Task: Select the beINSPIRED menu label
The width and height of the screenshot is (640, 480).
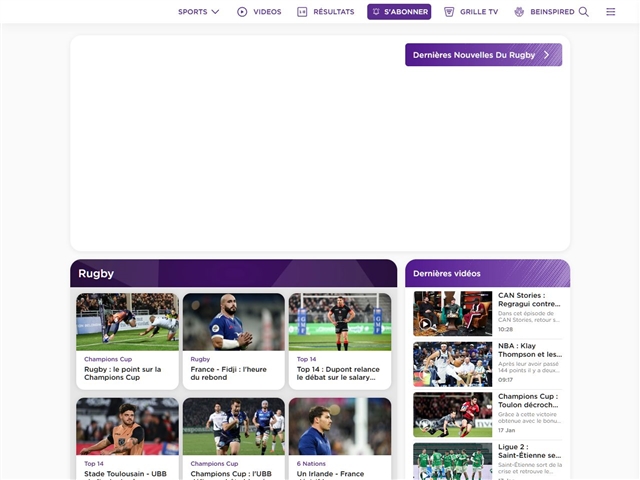Action: coord(552,12)
